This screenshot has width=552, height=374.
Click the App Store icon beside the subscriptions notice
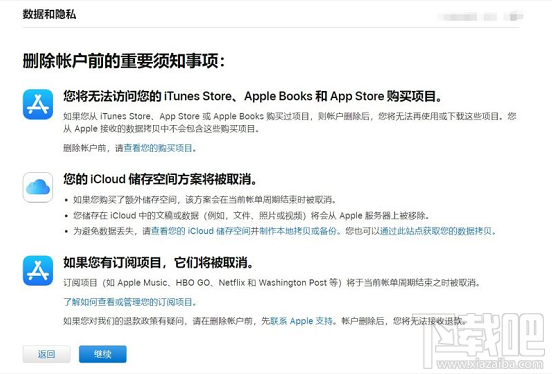coord(38,270)
